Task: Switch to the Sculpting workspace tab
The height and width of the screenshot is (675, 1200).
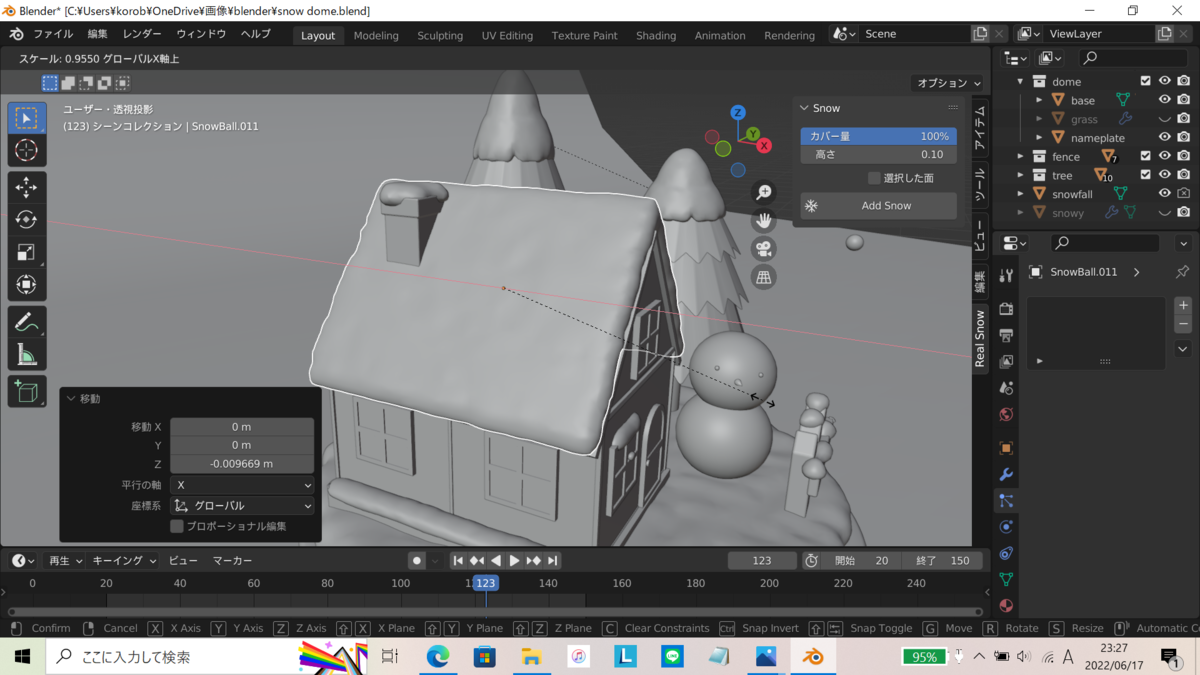Action: pyautogui.click(x=440, y=35)
